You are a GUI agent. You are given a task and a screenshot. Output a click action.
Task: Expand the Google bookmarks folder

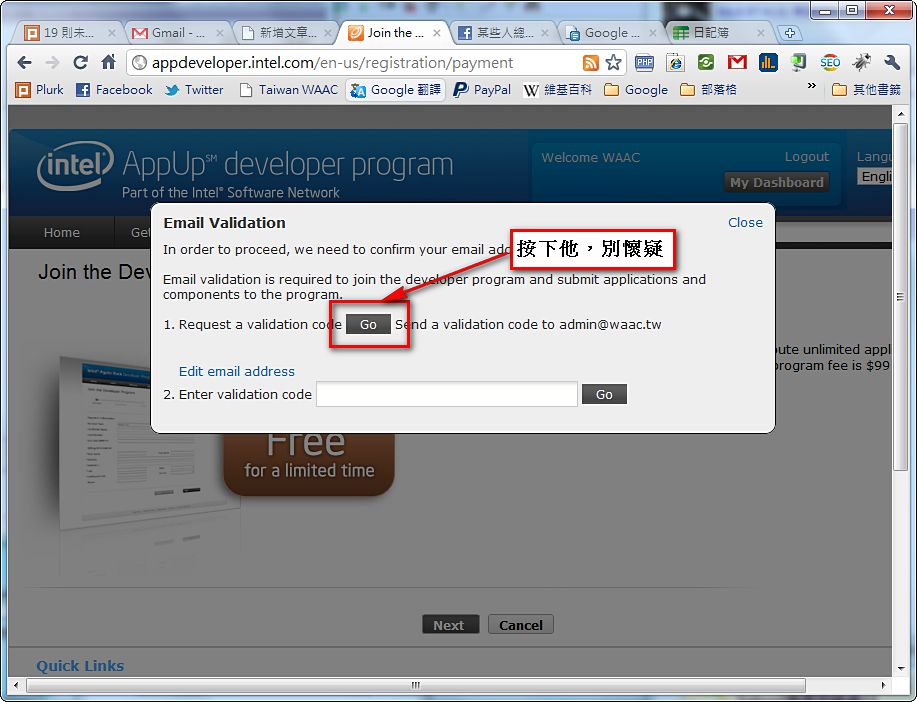click(x=636, y=90)
